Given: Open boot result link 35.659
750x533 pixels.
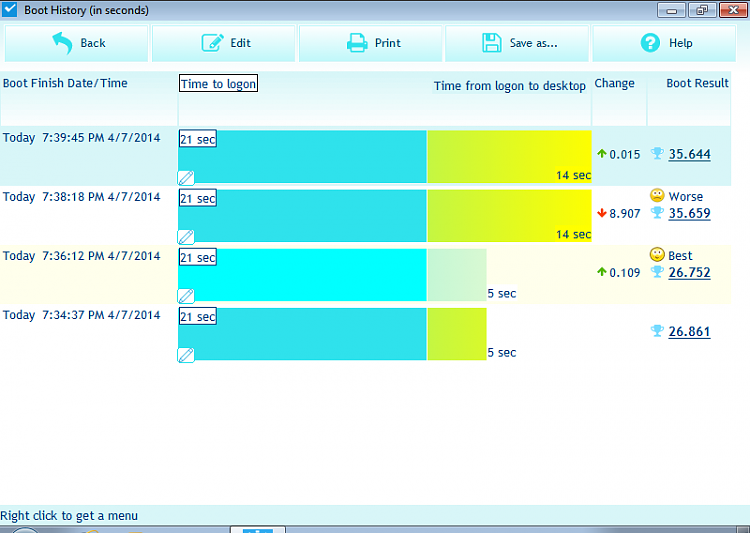Looking at the screenshot, I should (689, 213).
